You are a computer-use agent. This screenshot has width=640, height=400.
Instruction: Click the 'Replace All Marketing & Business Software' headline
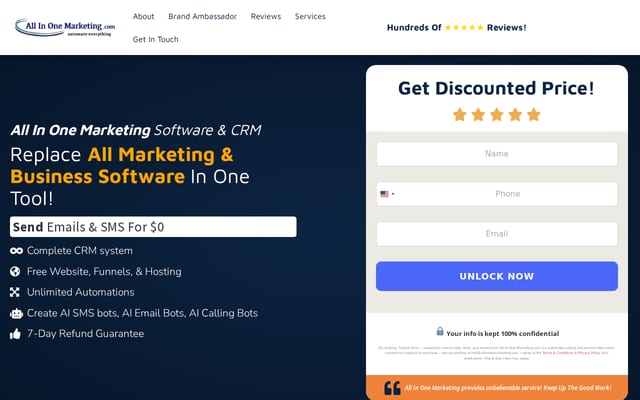(129, 176)
